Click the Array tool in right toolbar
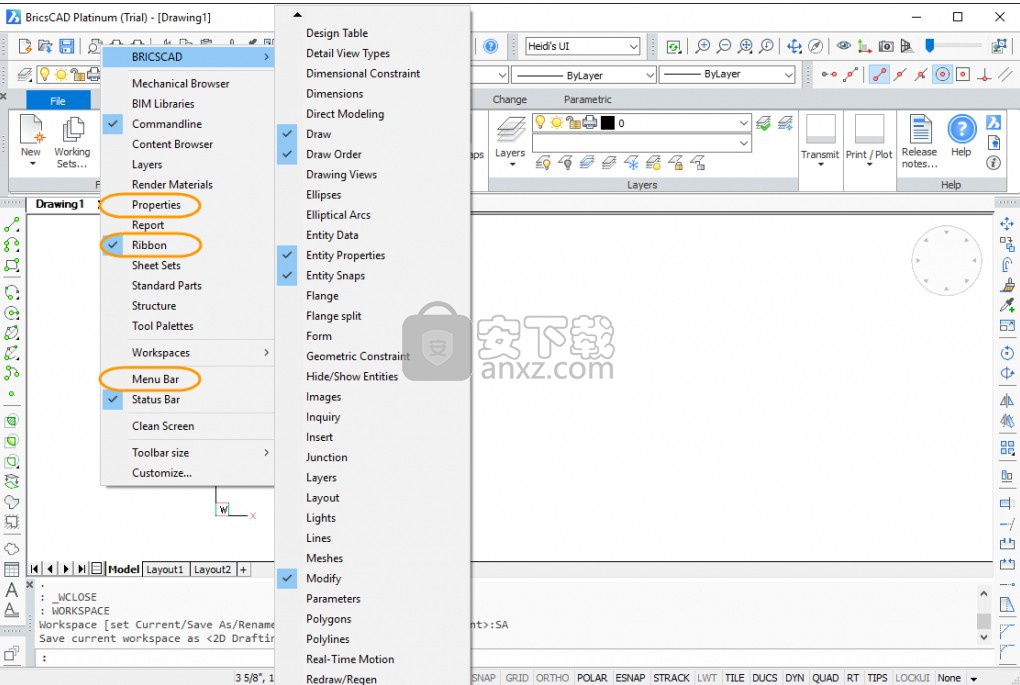 pos(1007,448)
